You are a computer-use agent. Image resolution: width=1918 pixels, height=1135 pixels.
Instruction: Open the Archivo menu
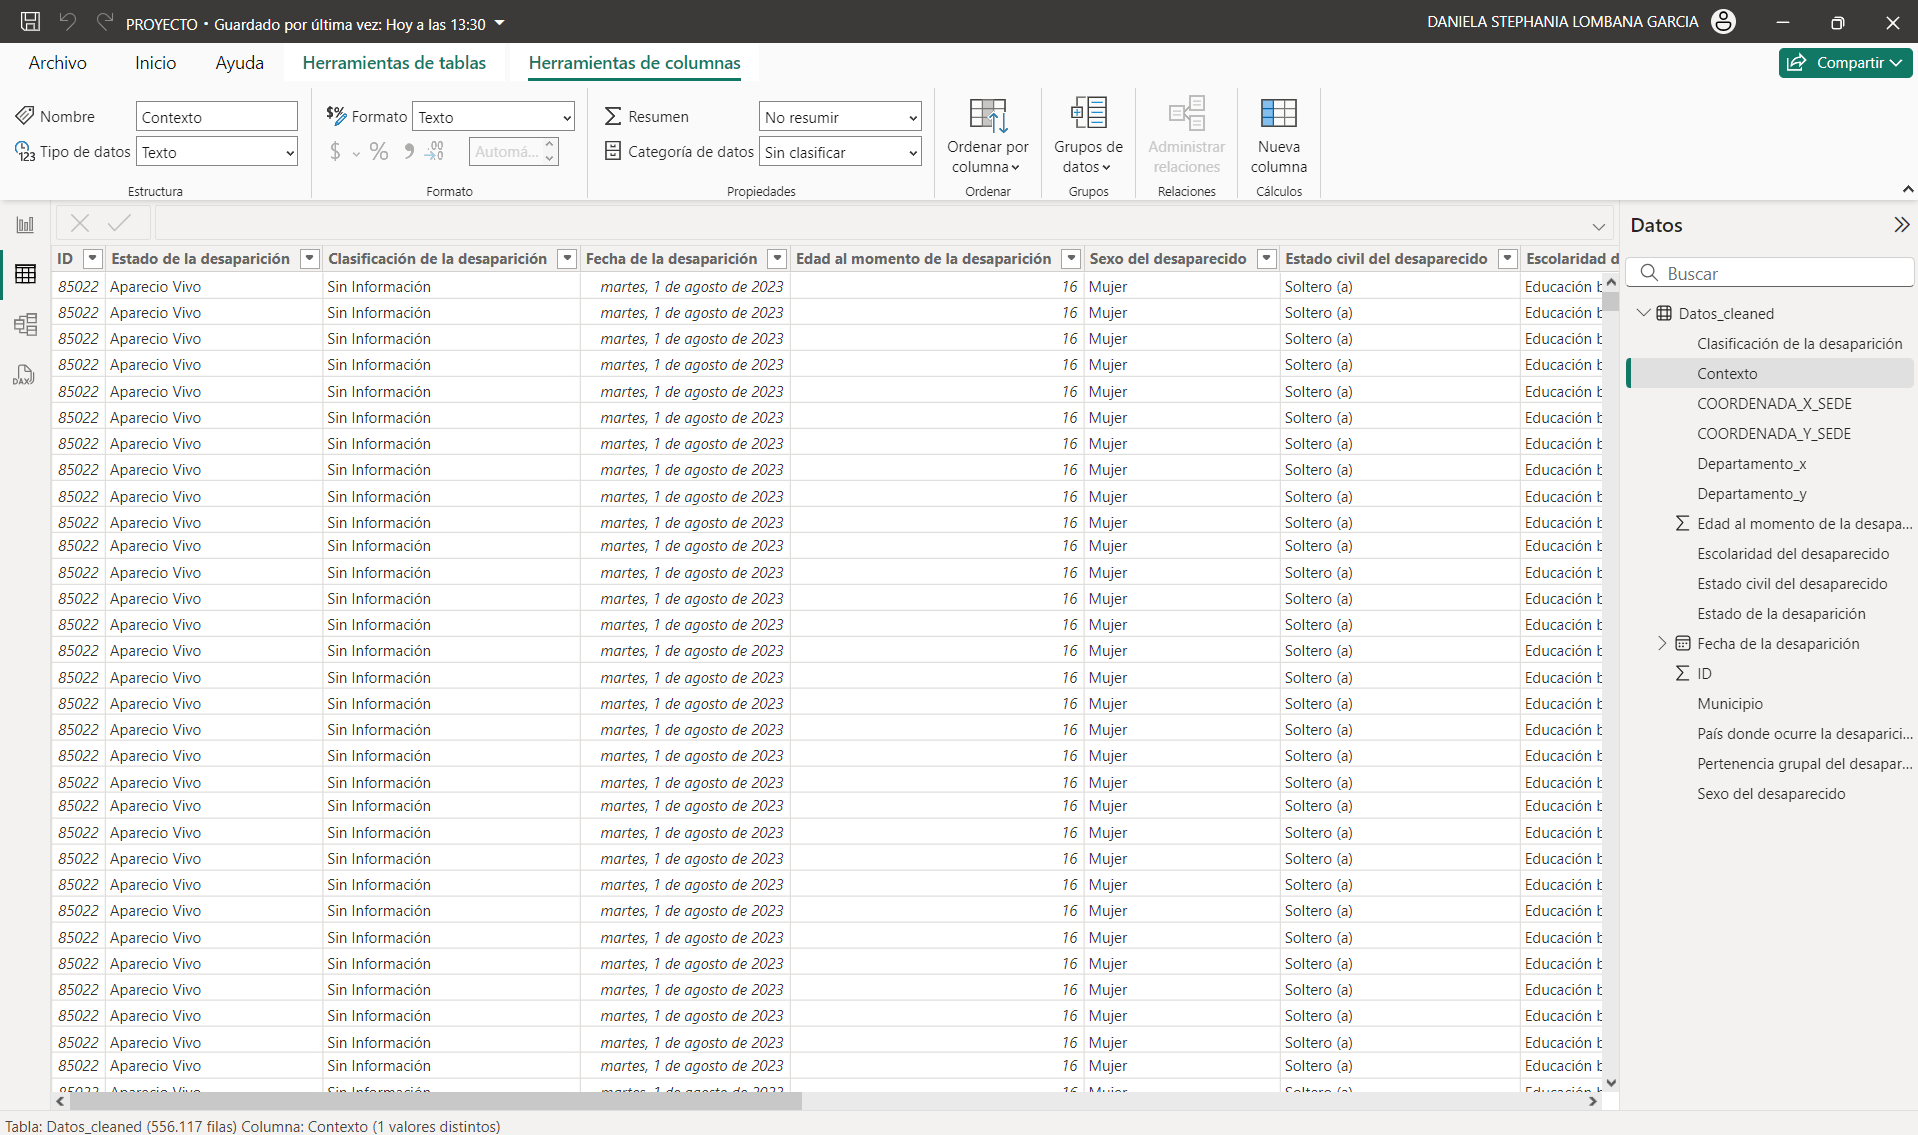[57, 63]
